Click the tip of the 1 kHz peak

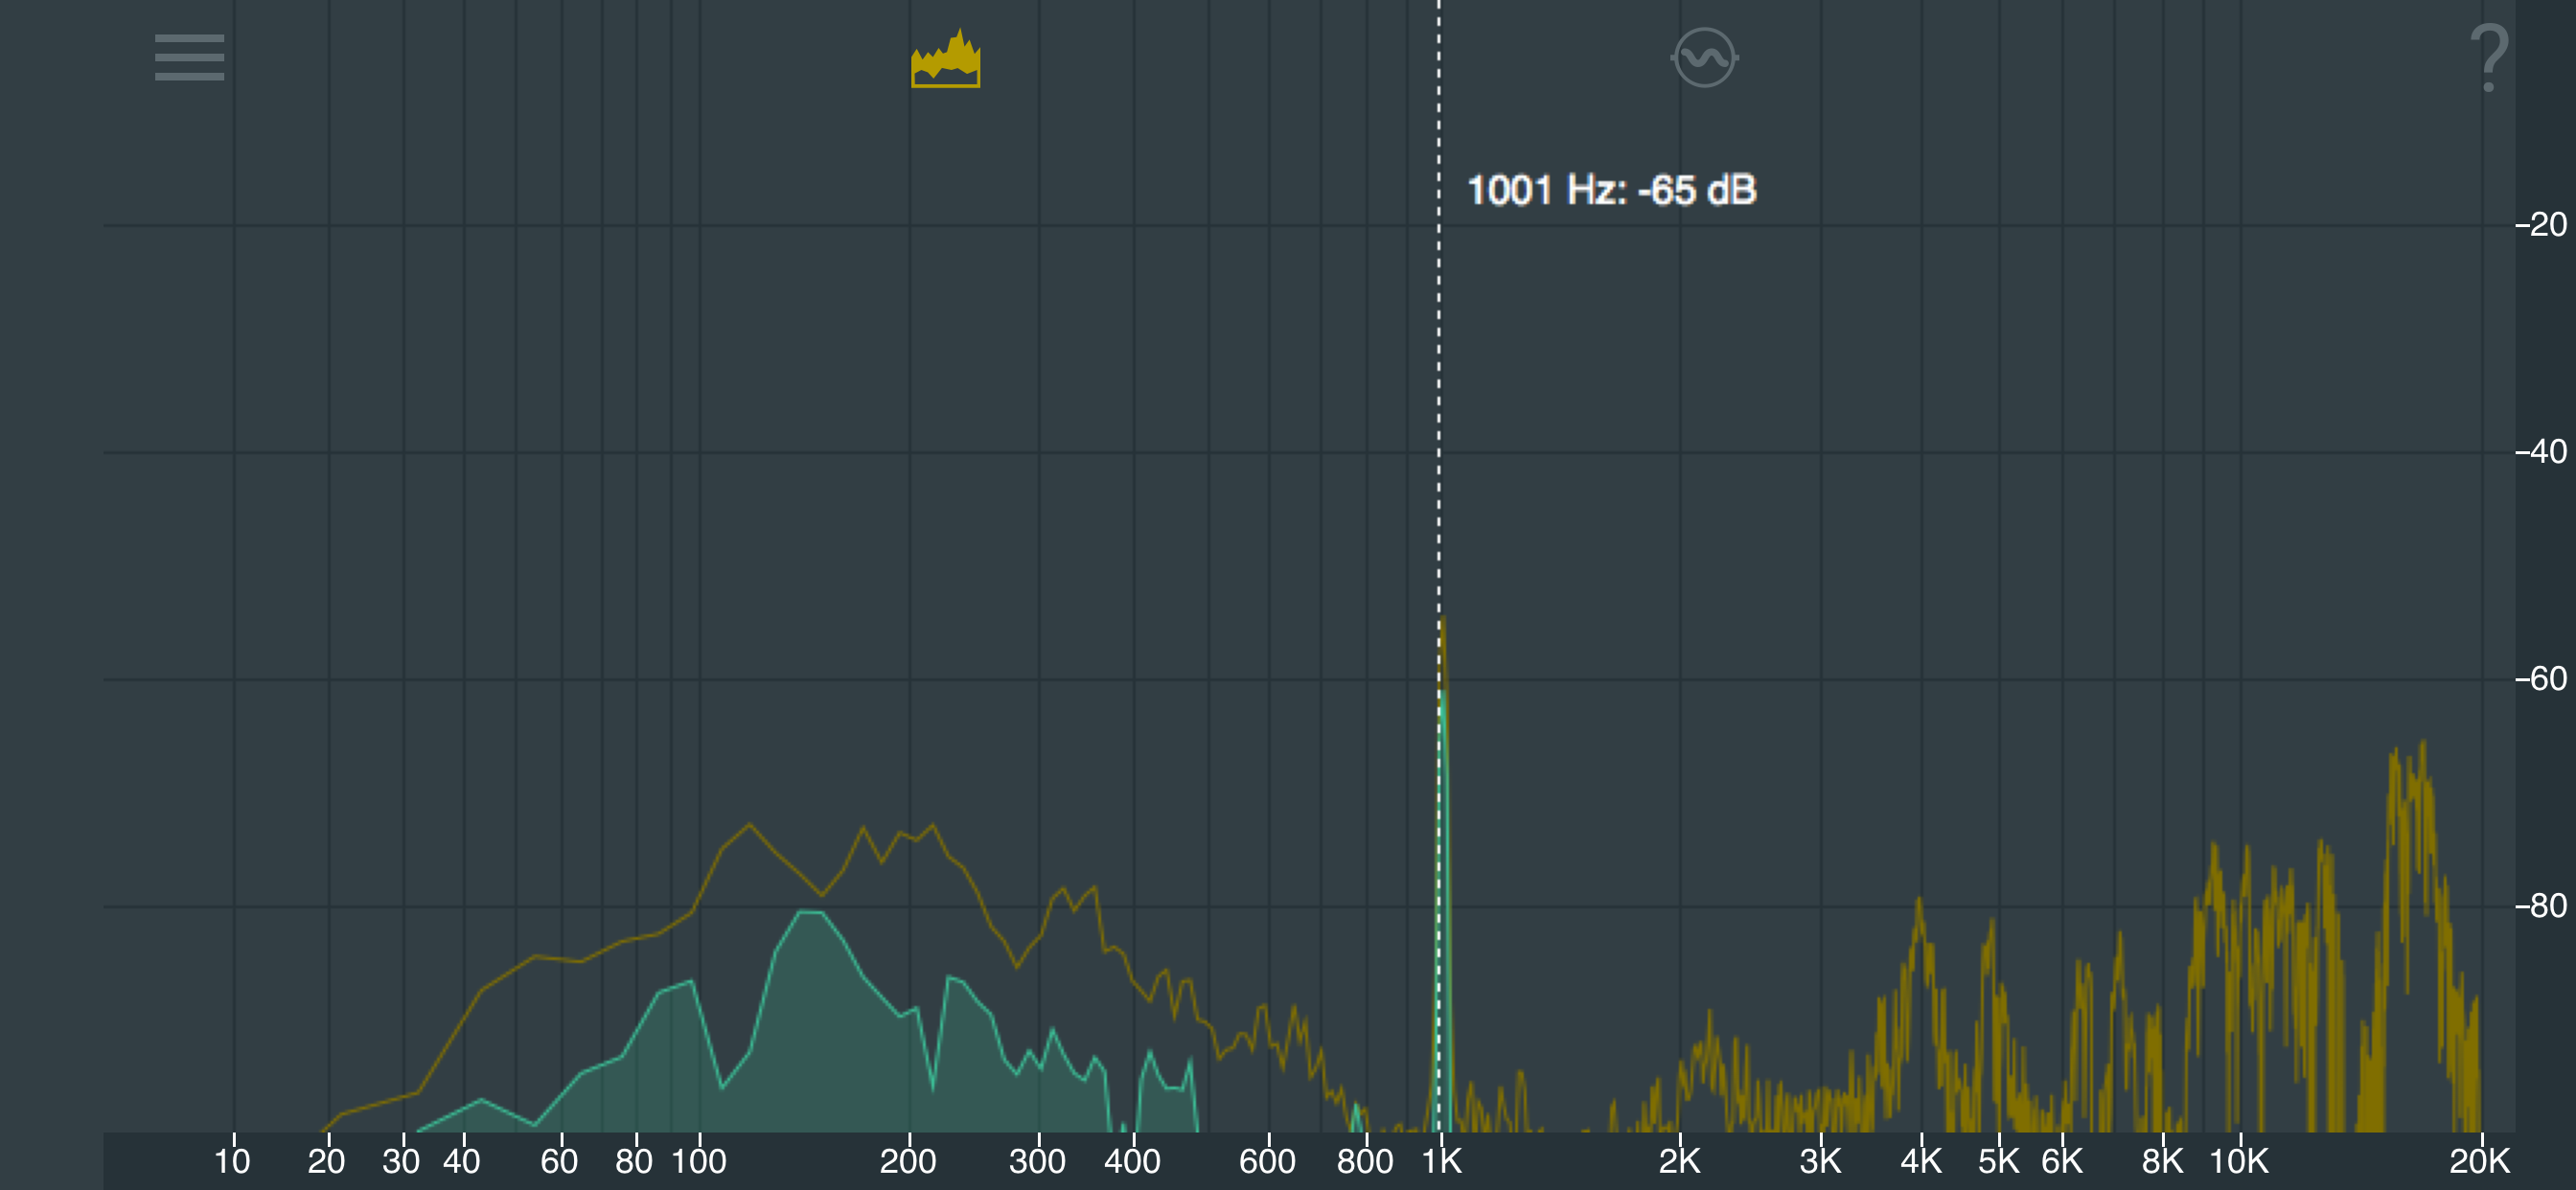coord(1443,622)
